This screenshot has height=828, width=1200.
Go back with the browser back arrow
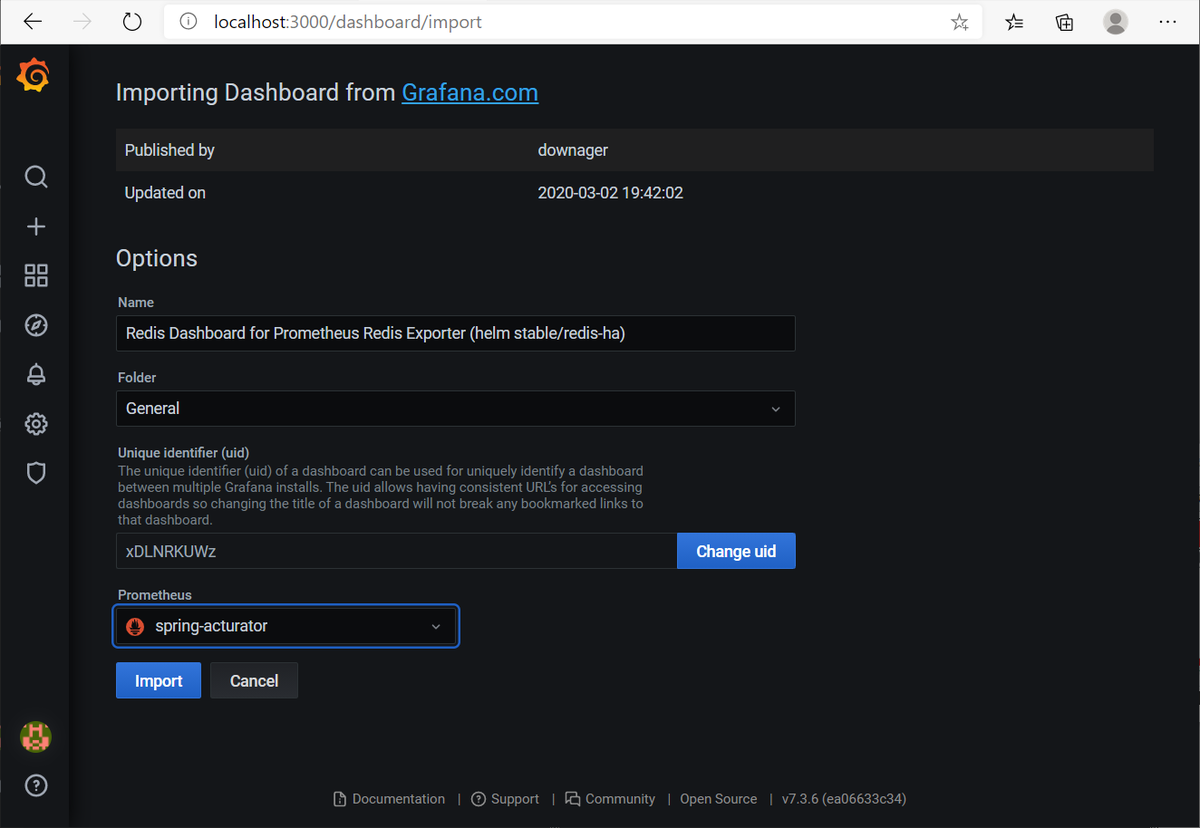tap(33, 22)
